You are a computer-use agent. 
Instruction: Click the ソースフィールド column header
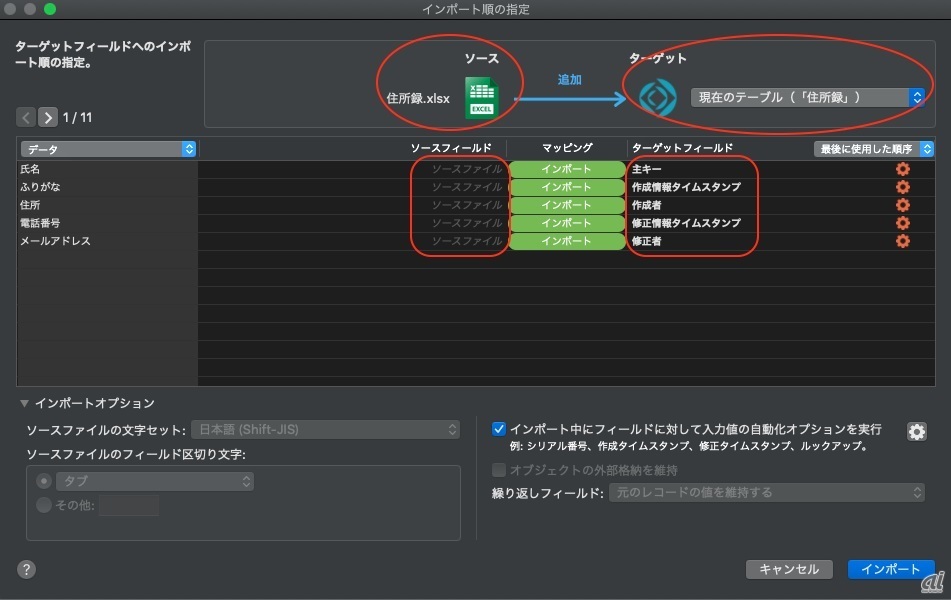(451, 148)
